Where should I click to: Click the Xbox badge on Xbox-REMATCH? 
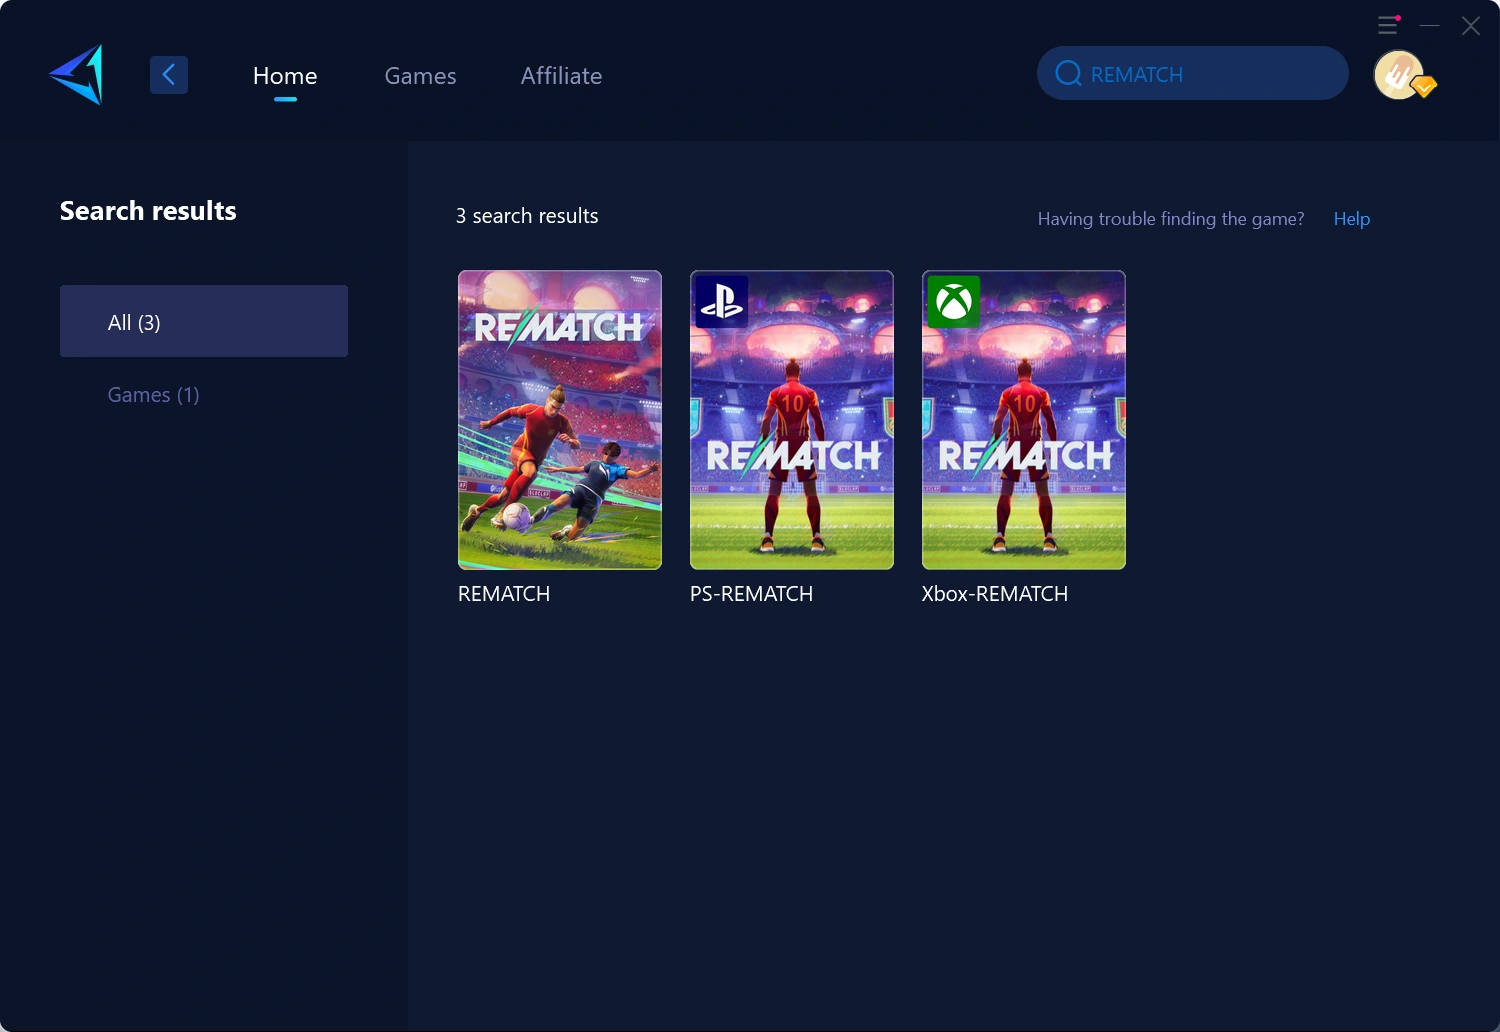(x=953, y=301)
